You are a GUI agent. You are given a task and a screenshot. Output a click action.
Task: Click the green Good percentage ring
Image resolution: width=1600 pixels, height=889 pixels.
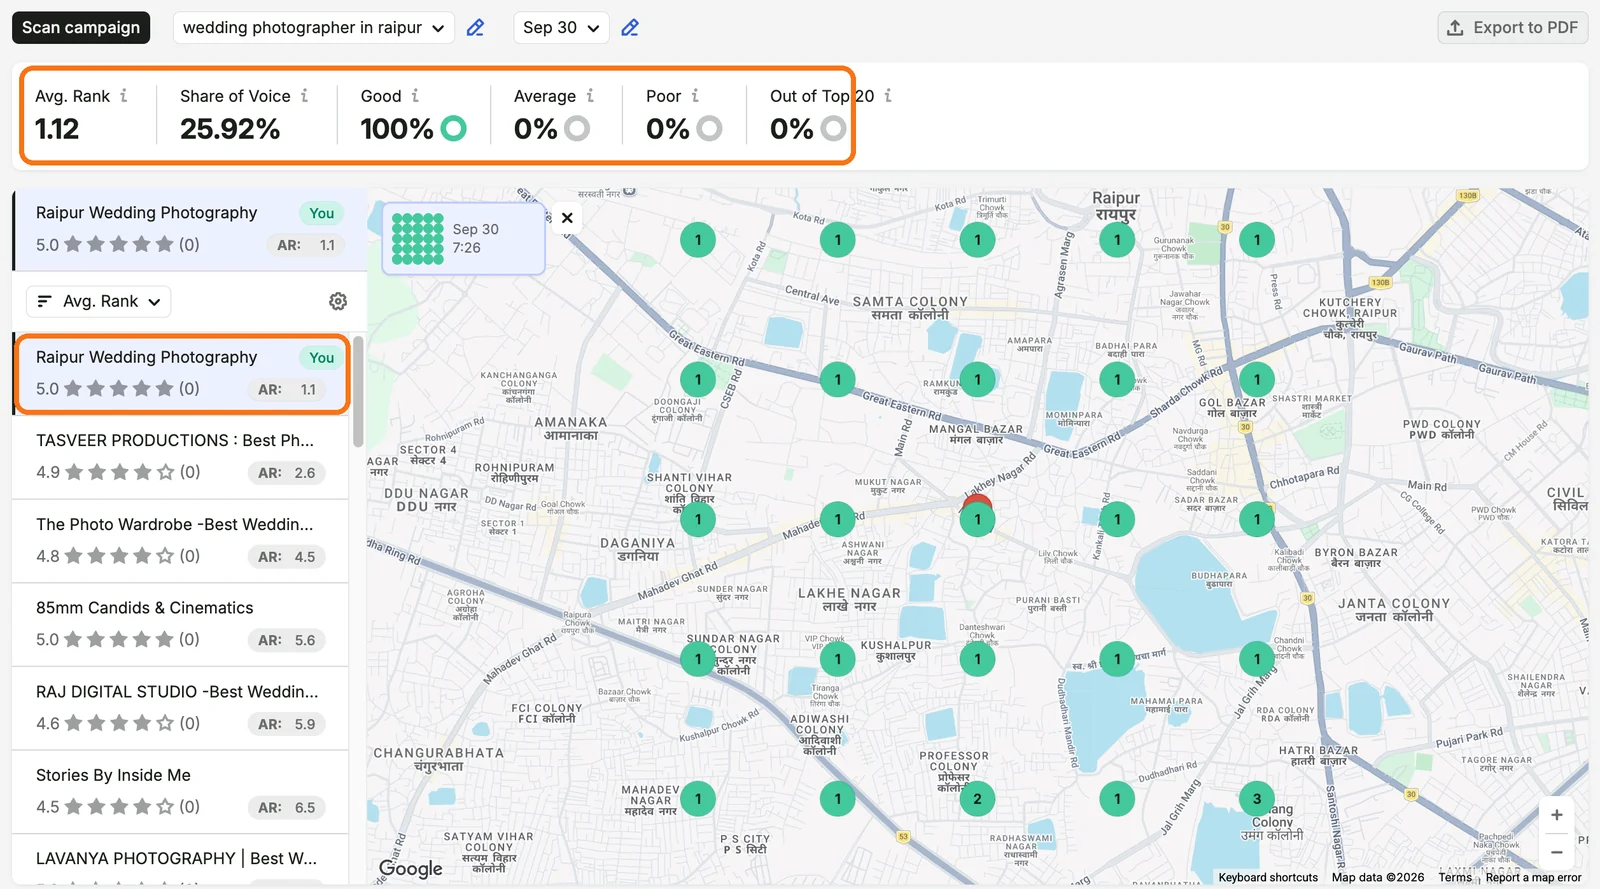point(454,129)
